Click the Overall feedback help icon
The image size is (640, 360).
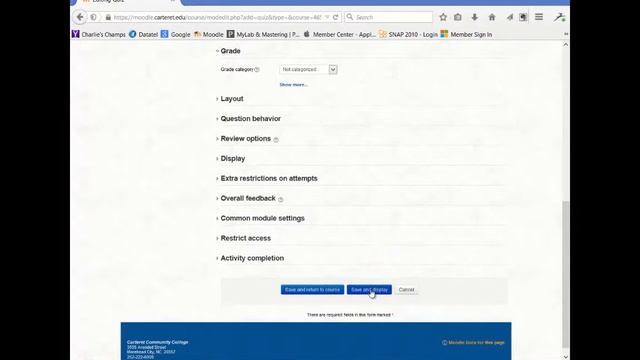[280, 199]
